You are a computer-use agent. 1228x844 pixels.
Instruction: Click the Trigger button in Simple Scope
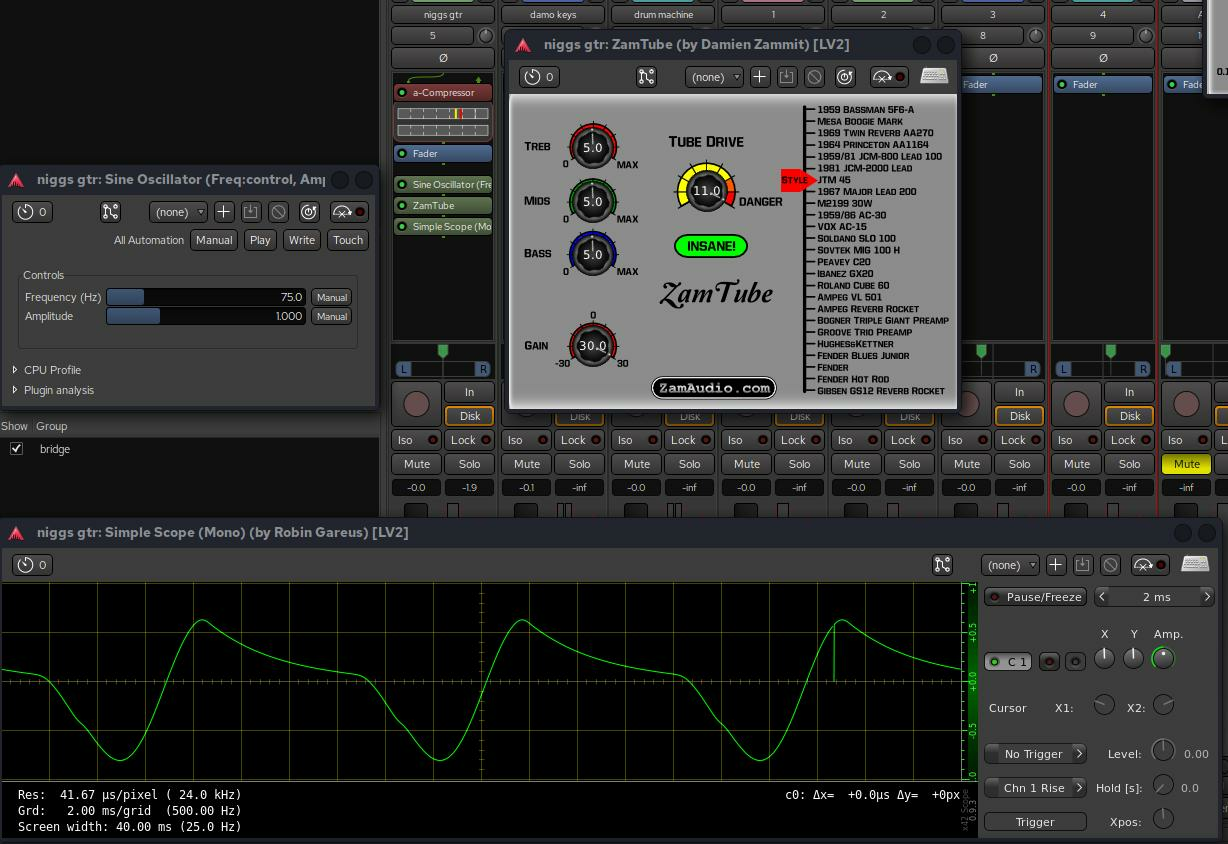tap(1035, 822)
